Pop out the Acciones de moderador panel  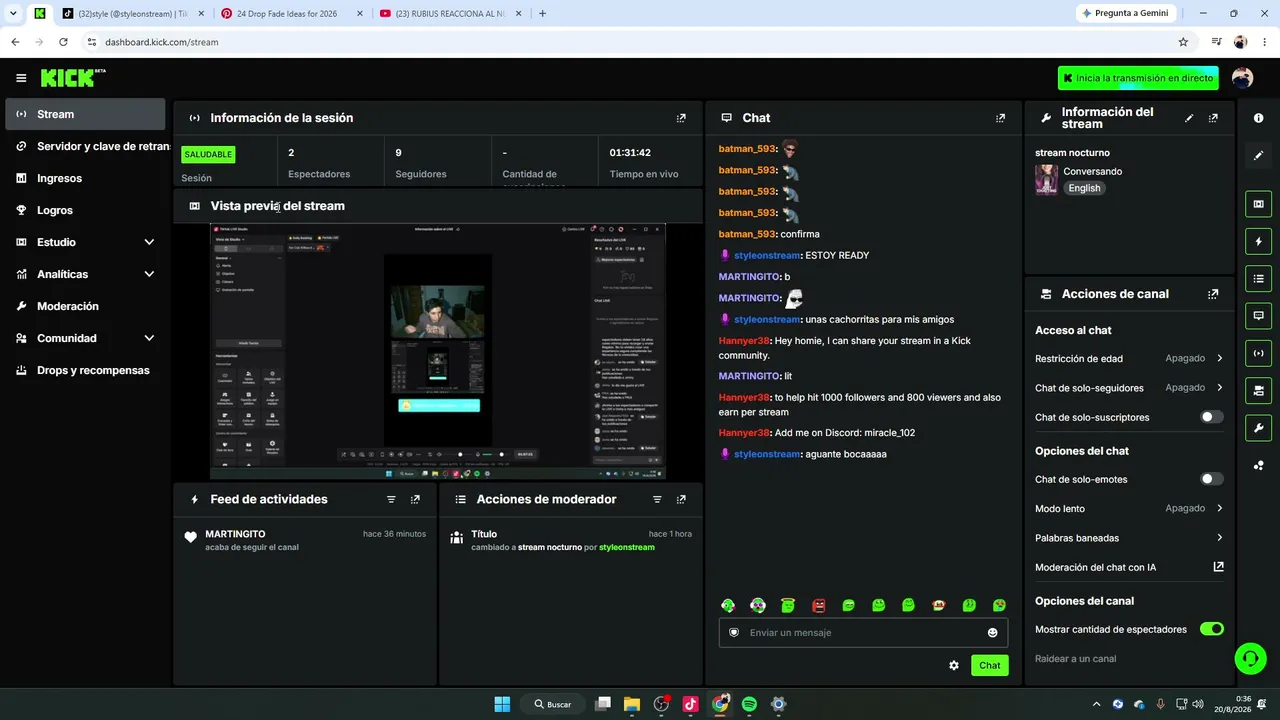click(681, 499)
